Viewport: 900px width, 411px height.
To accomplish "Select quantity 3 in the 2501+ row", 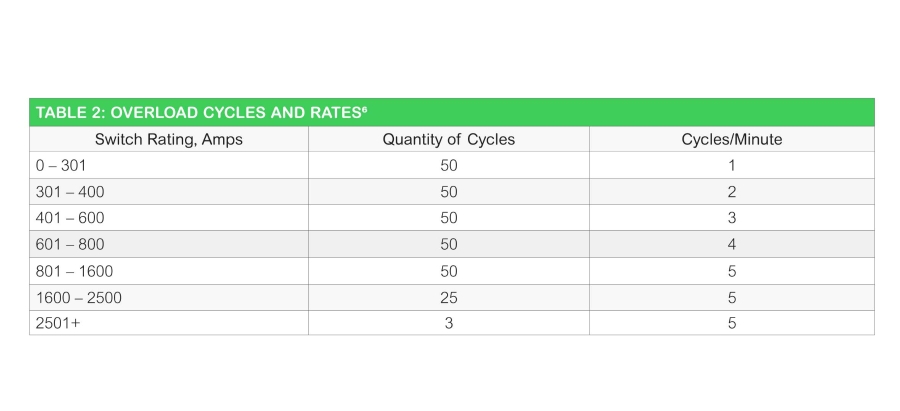I will click(449, 323).
